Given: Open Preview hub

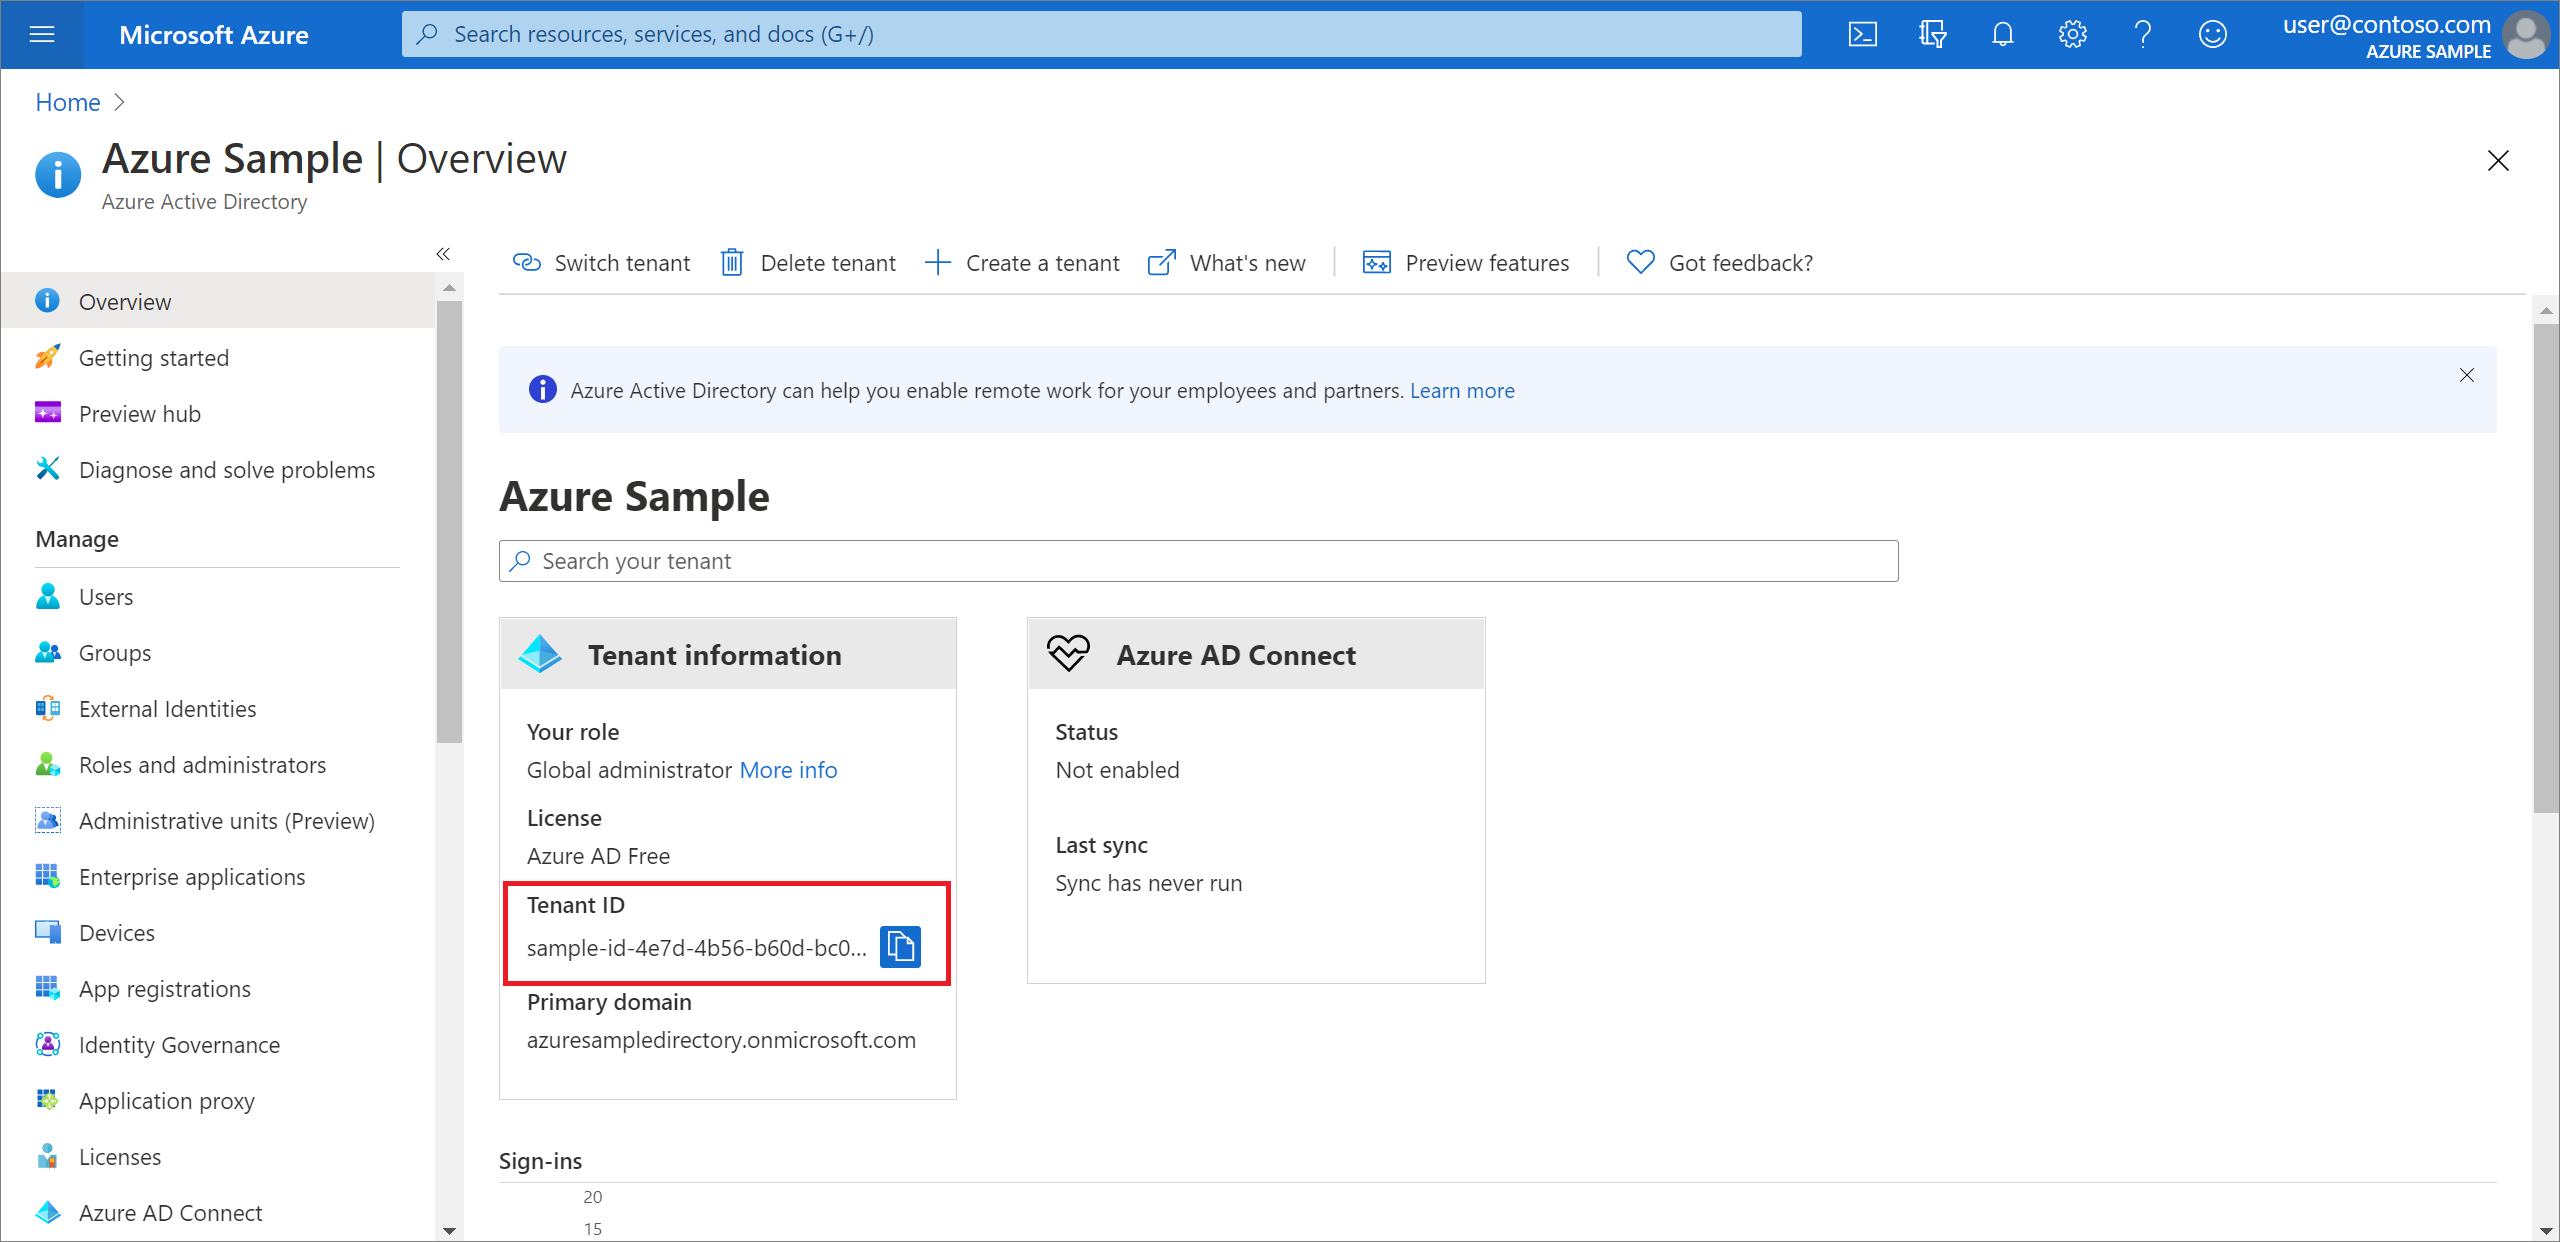Looking at the screenshot, I should point(218,413).
